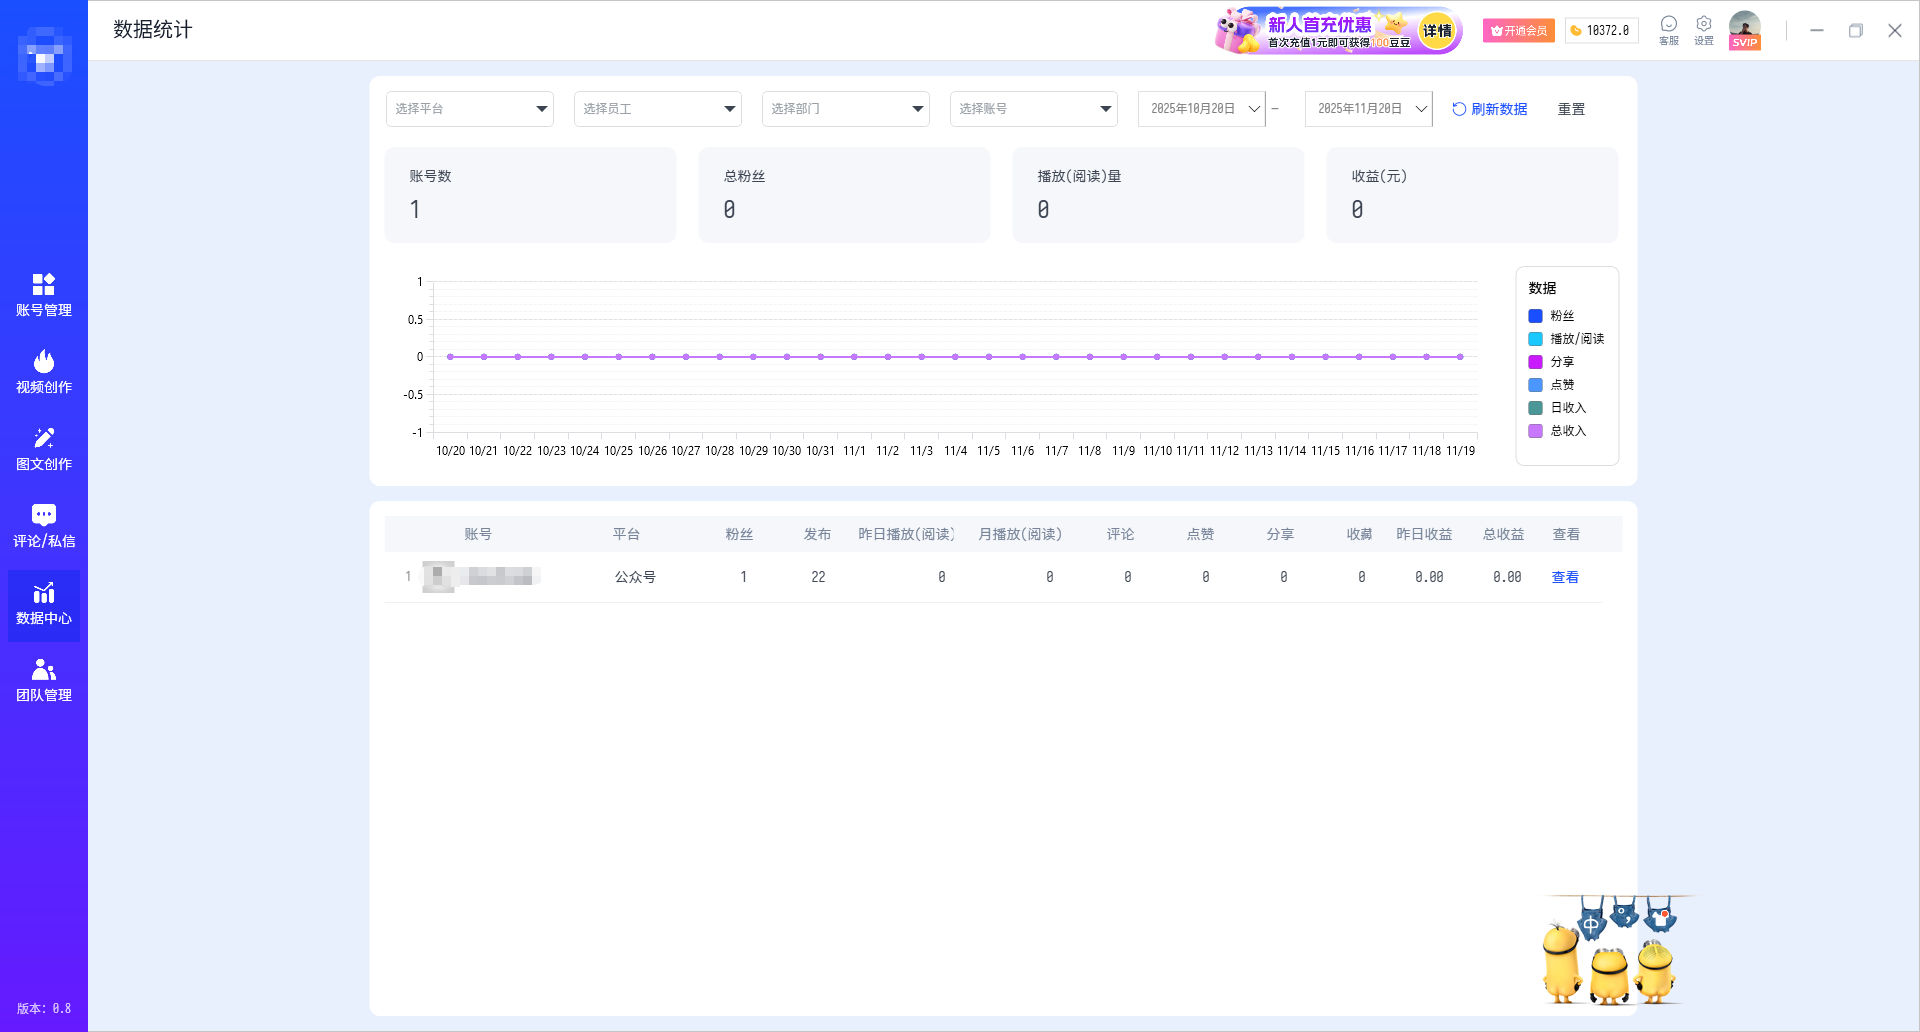Open the 账号管理 sidebar icon
Screen dimensions: 1920x1032
click(43, 295)
